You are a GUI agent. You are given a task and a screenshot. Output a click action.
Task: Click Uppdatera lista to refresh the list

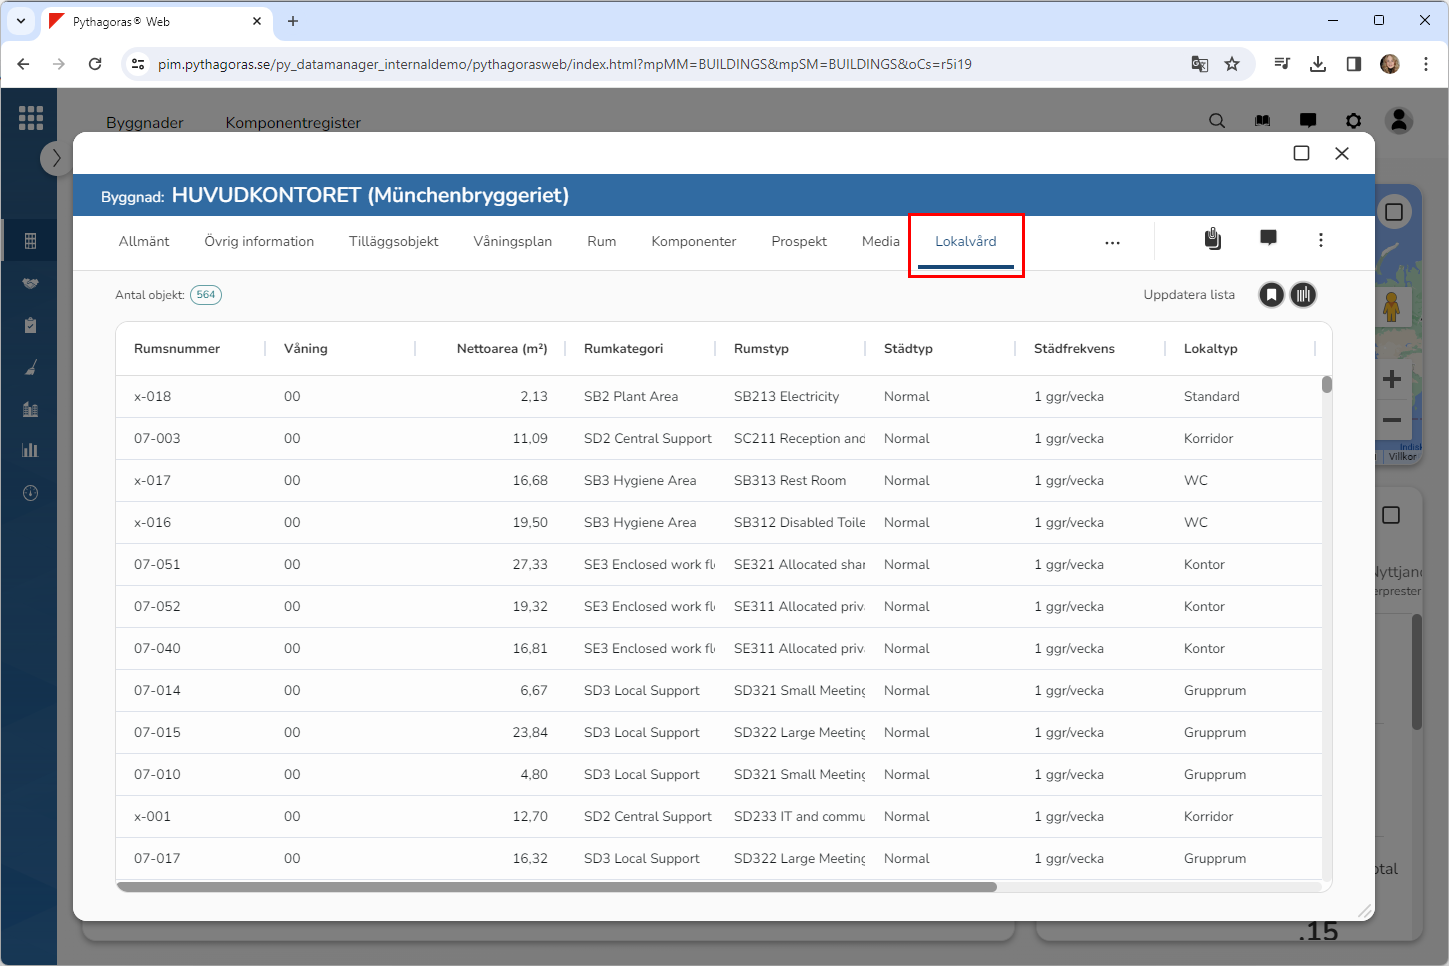tap(1188, 295)
